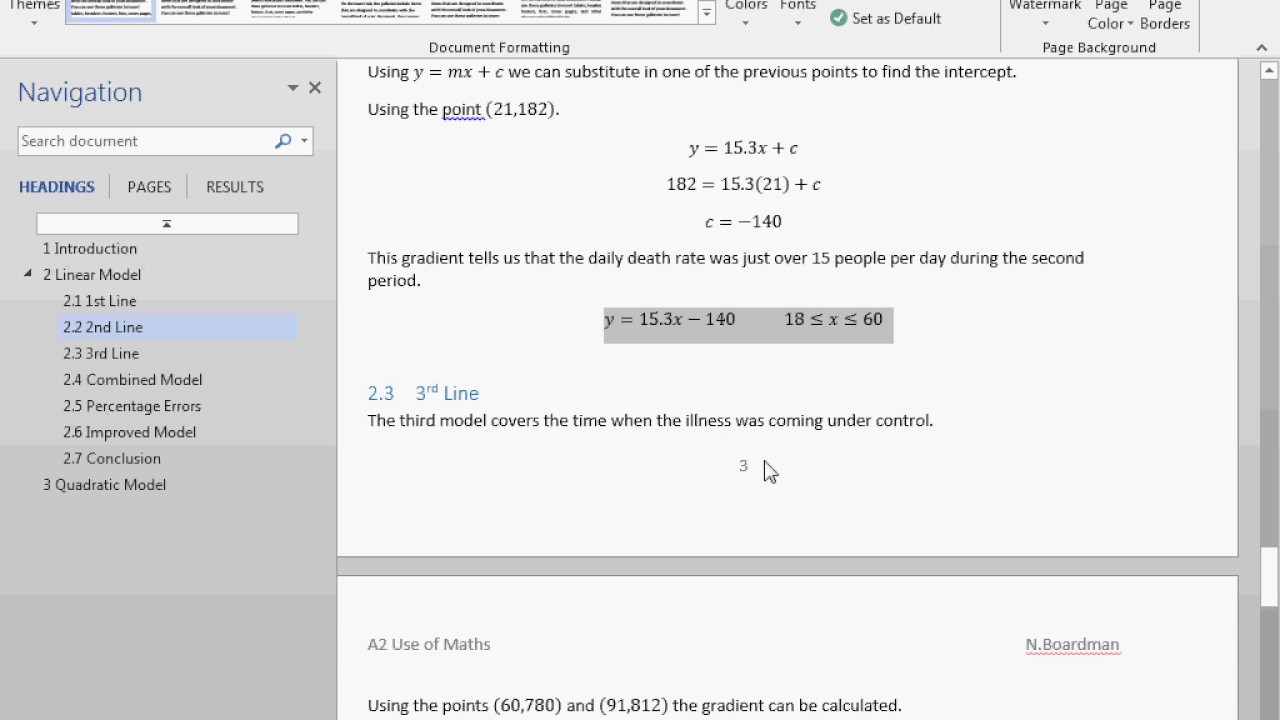Open search options dropdown arrow
This screenshot has width=1280, height=720.
coord(304,141)
